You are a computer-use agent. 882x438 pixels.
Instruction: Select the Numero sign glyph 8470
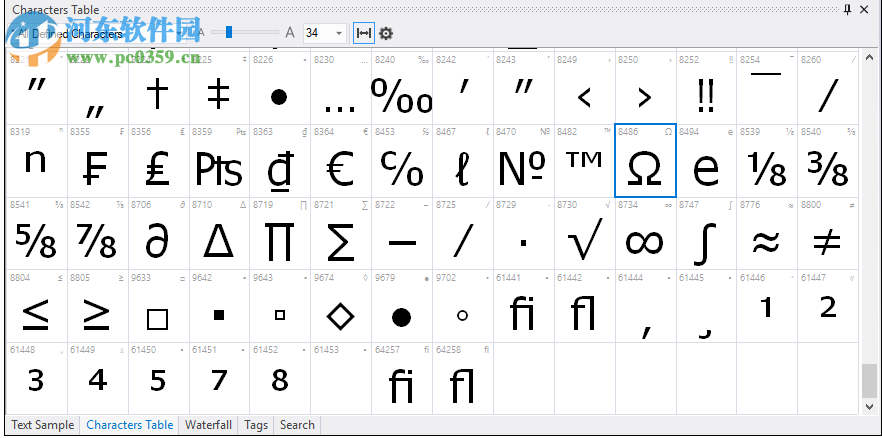click(x=524, y=160)
